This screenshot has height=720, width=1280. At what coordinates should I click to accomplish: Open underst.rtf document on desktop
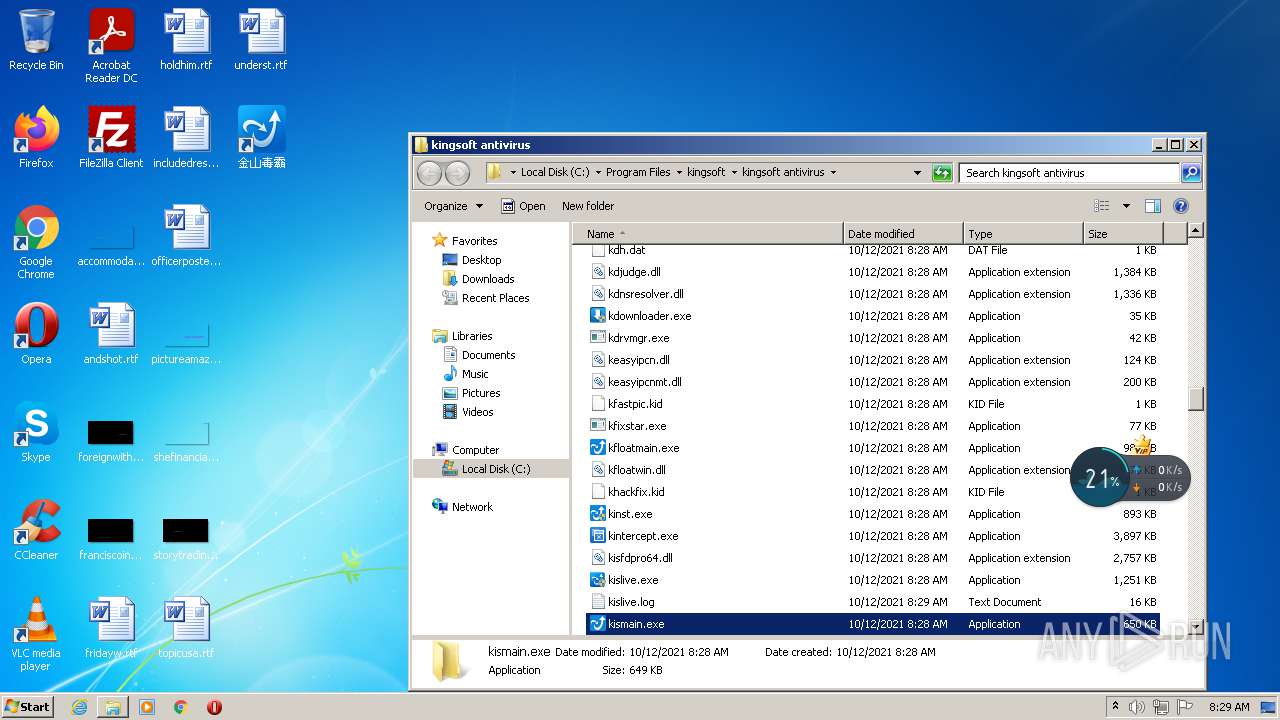pyautogui.click(x=260, y=40)
